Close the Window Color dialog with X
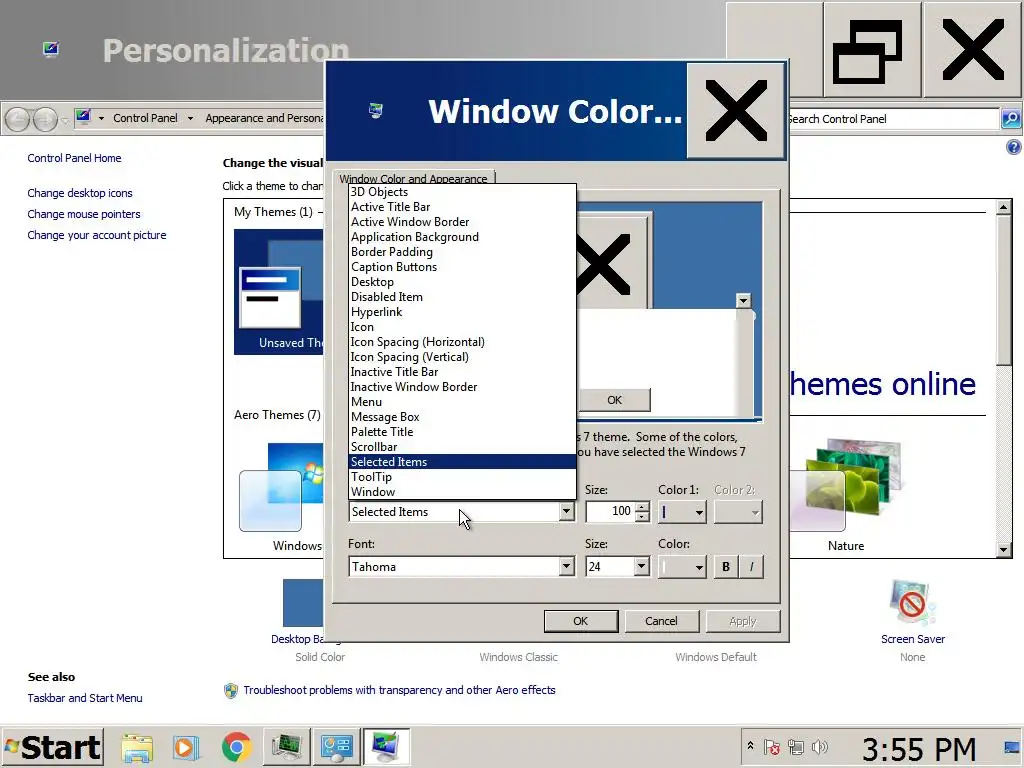1024x768 pixels. click(x=735, y=110)
